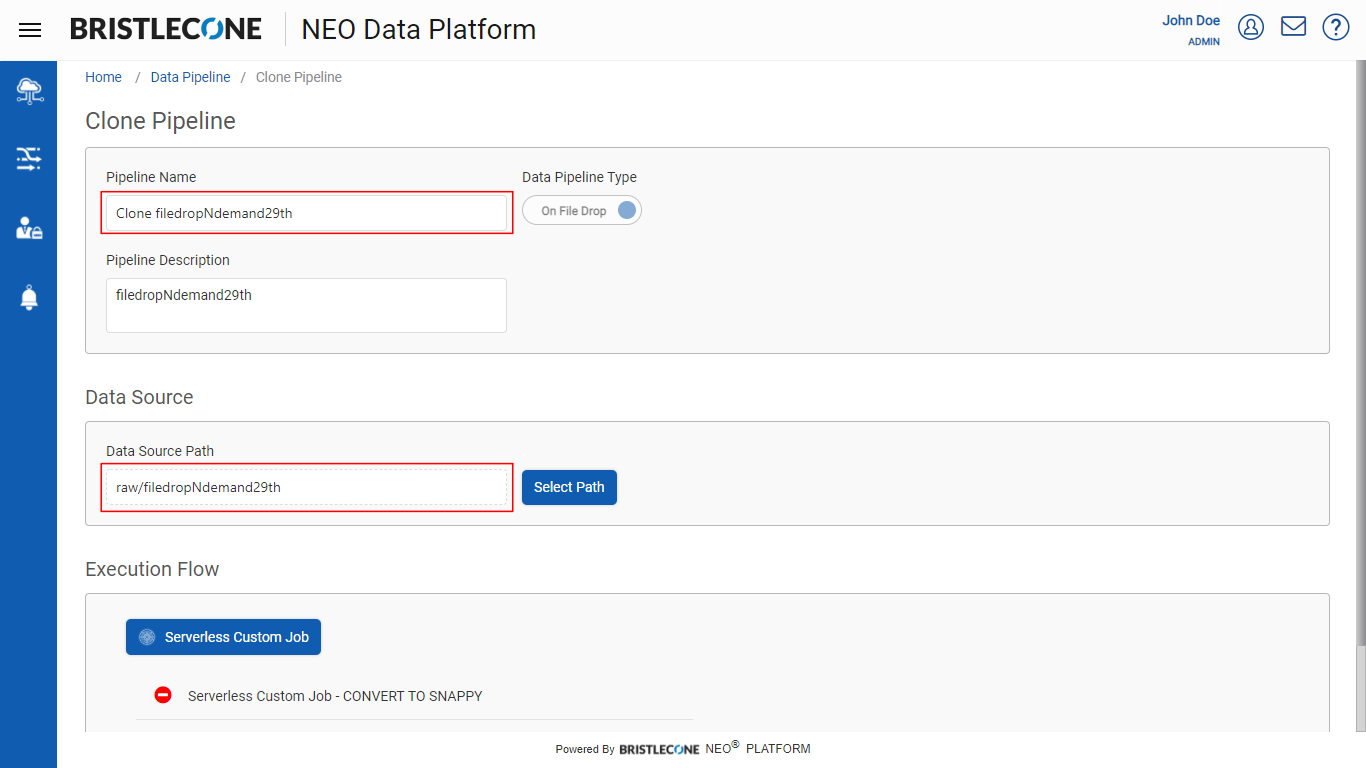This screenshot has height=768, width=1366.
Task: Click the Execution Flow section heading
Action: click(x=152, y=569)
